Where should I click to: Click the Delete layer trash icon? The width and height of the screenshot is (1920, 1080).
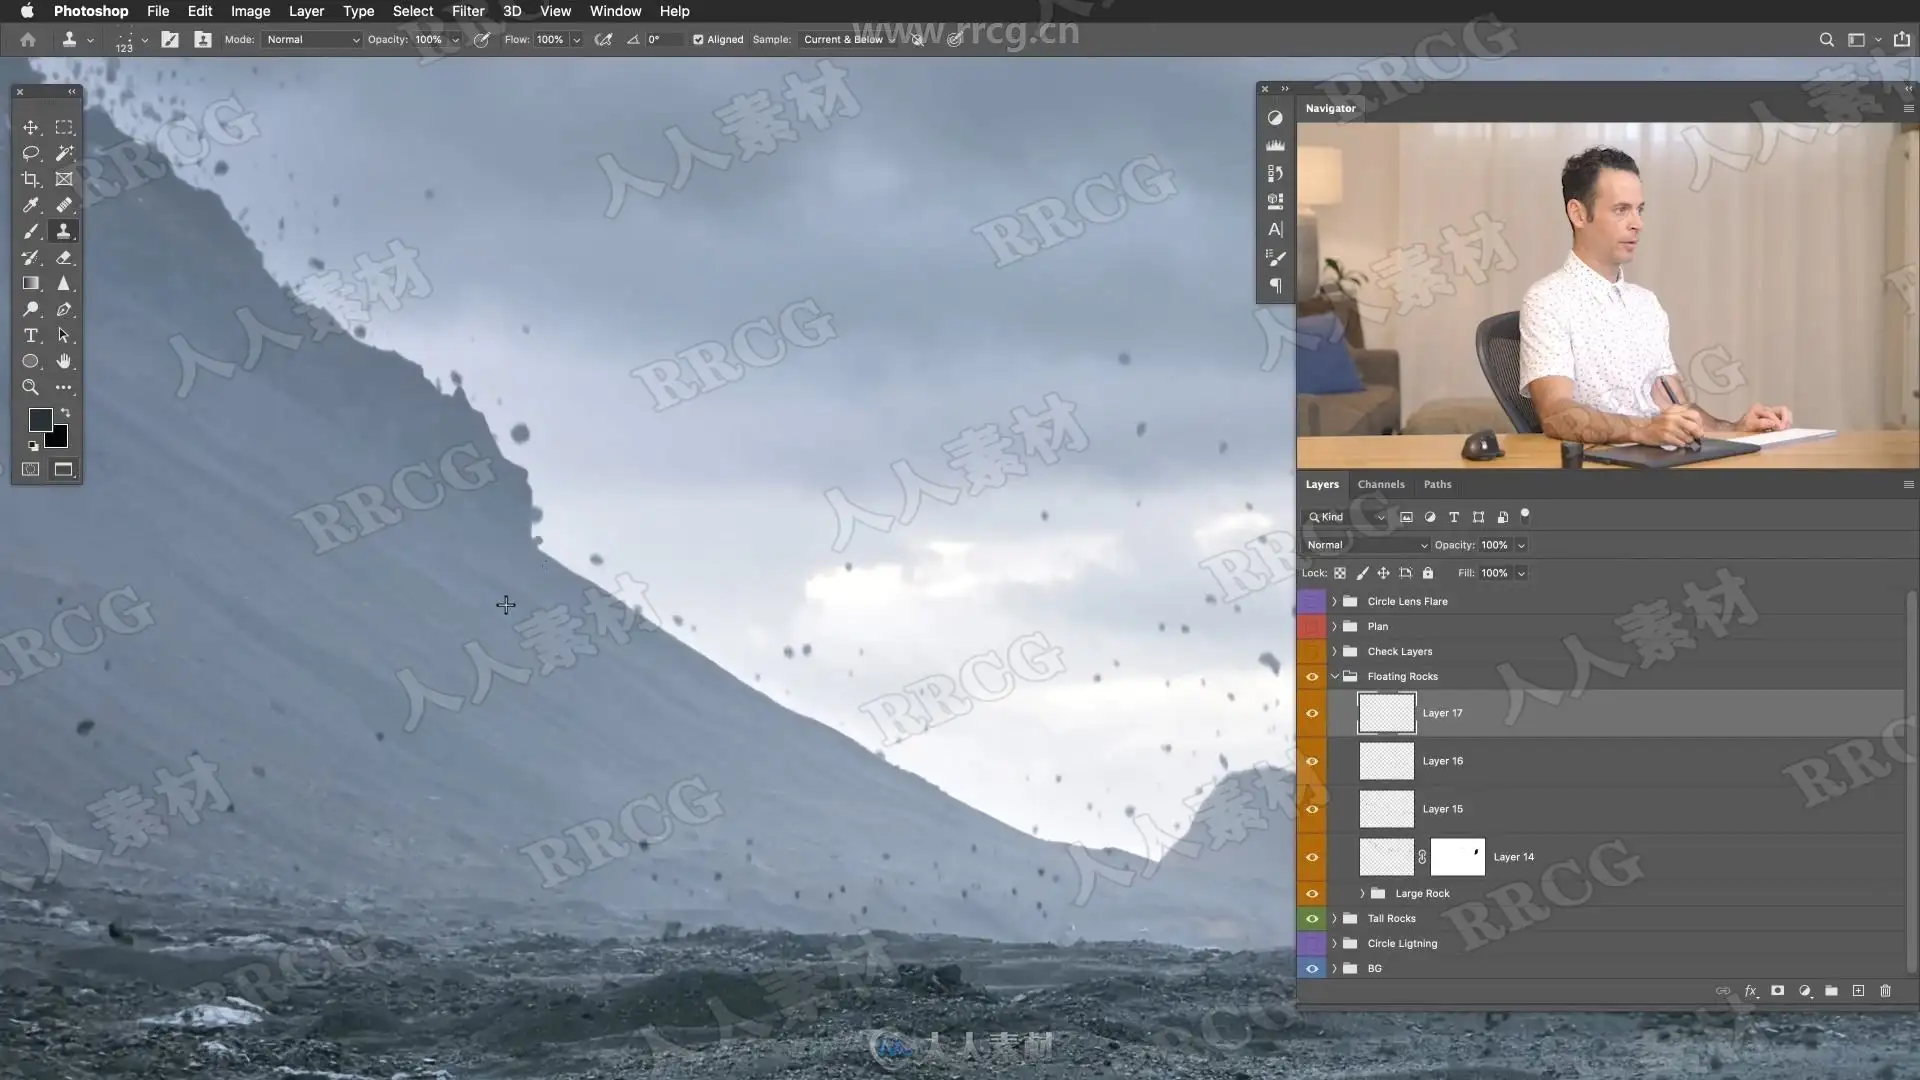point(1885,991)
